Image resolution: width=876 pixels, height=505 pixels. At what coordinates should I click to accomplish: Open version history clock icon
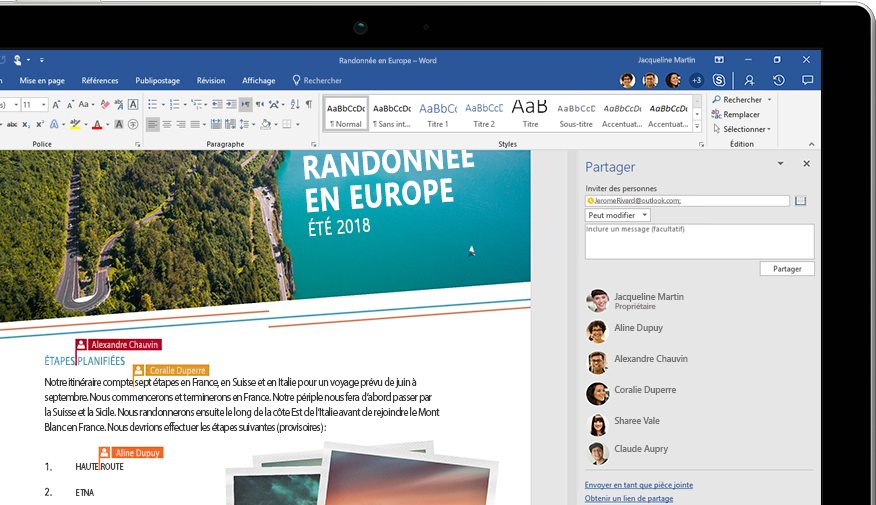pos(779,80)
